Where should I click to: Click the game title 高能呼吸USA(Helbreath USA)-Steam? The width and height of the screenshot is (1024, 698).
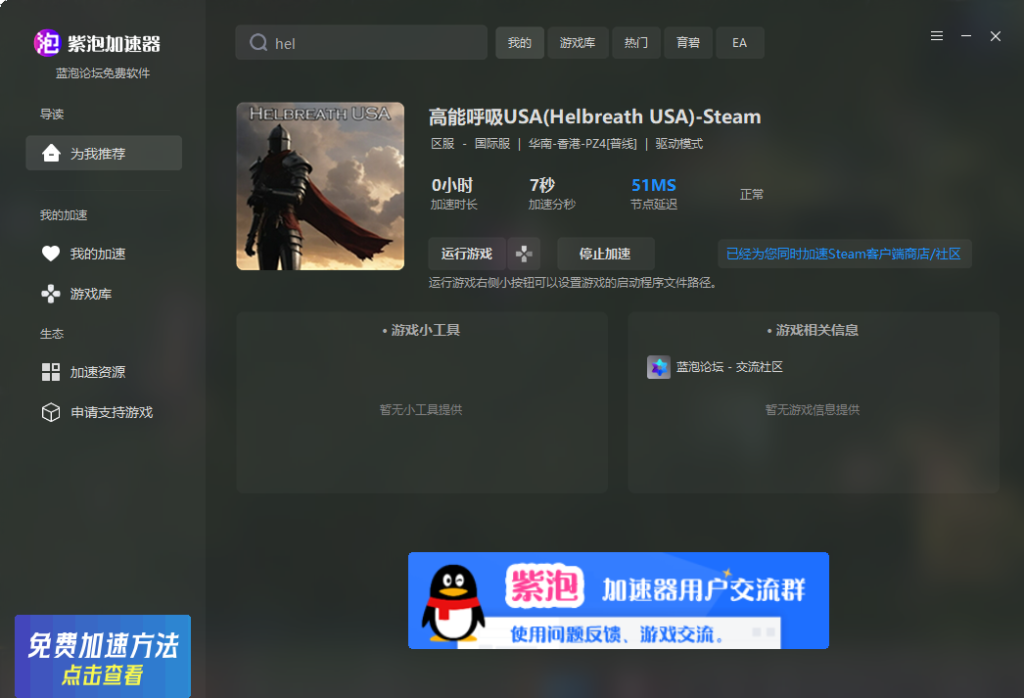click(594, 117)
